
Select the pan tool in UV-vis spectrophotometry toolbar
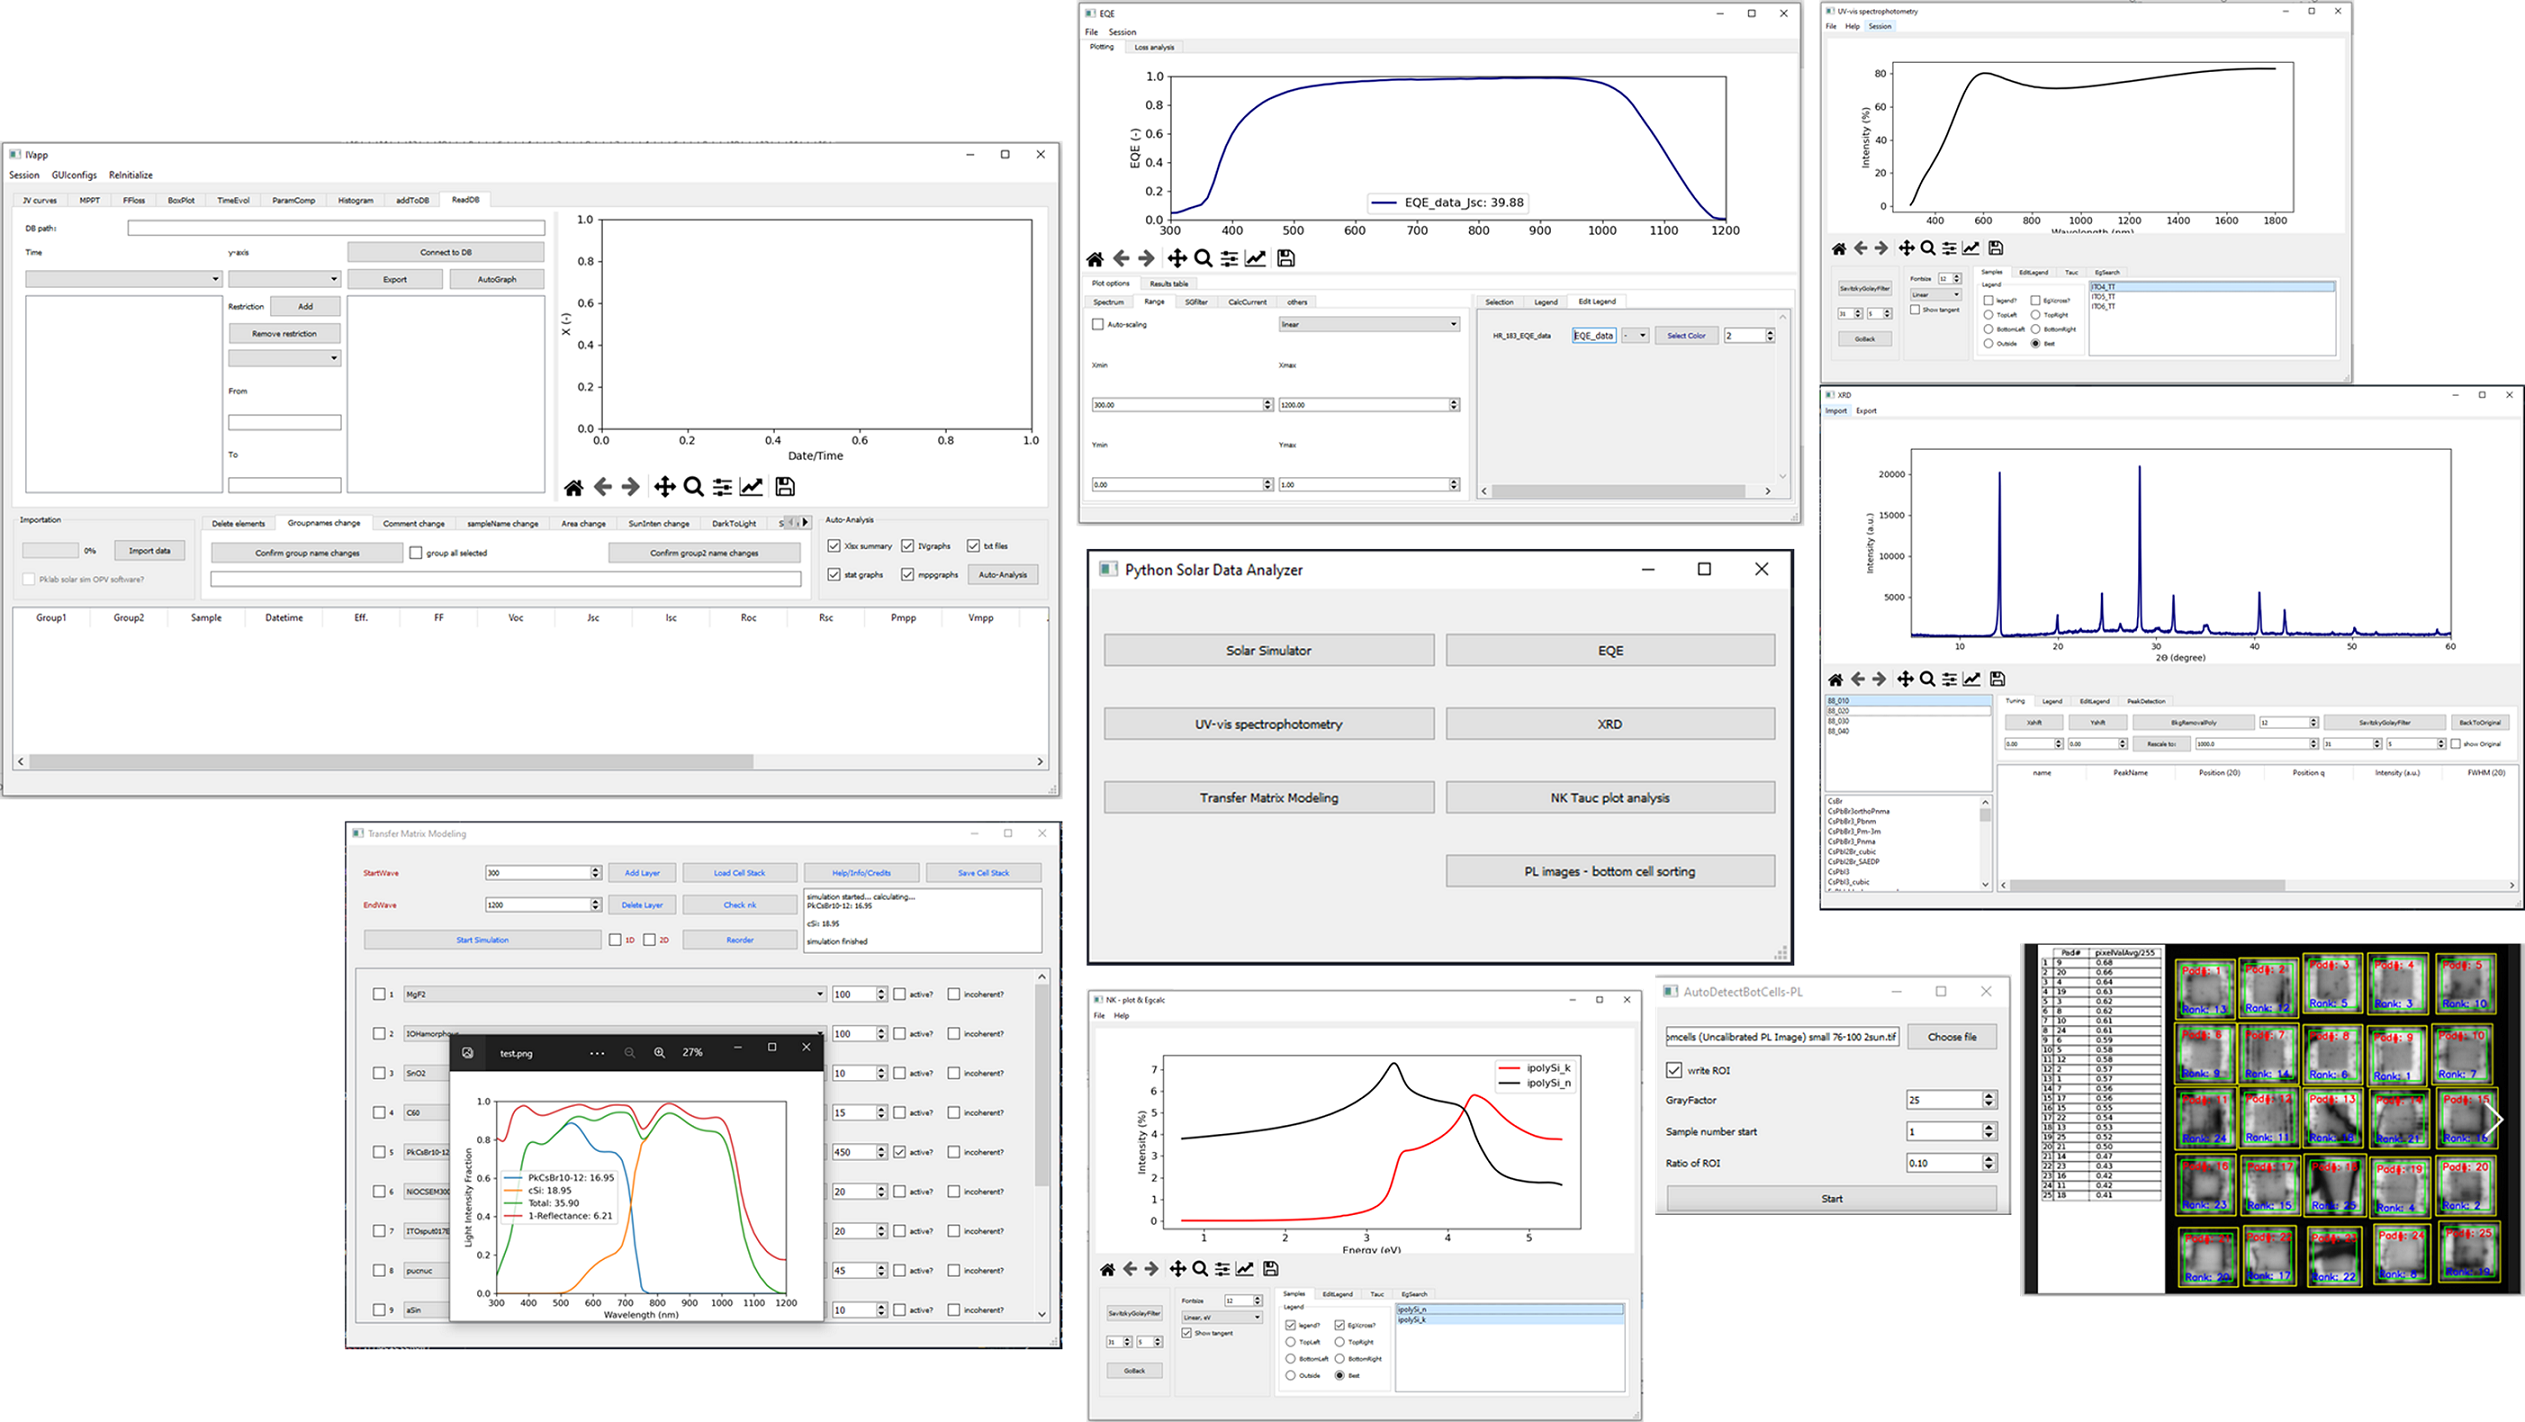click(x=1906, y=248)
